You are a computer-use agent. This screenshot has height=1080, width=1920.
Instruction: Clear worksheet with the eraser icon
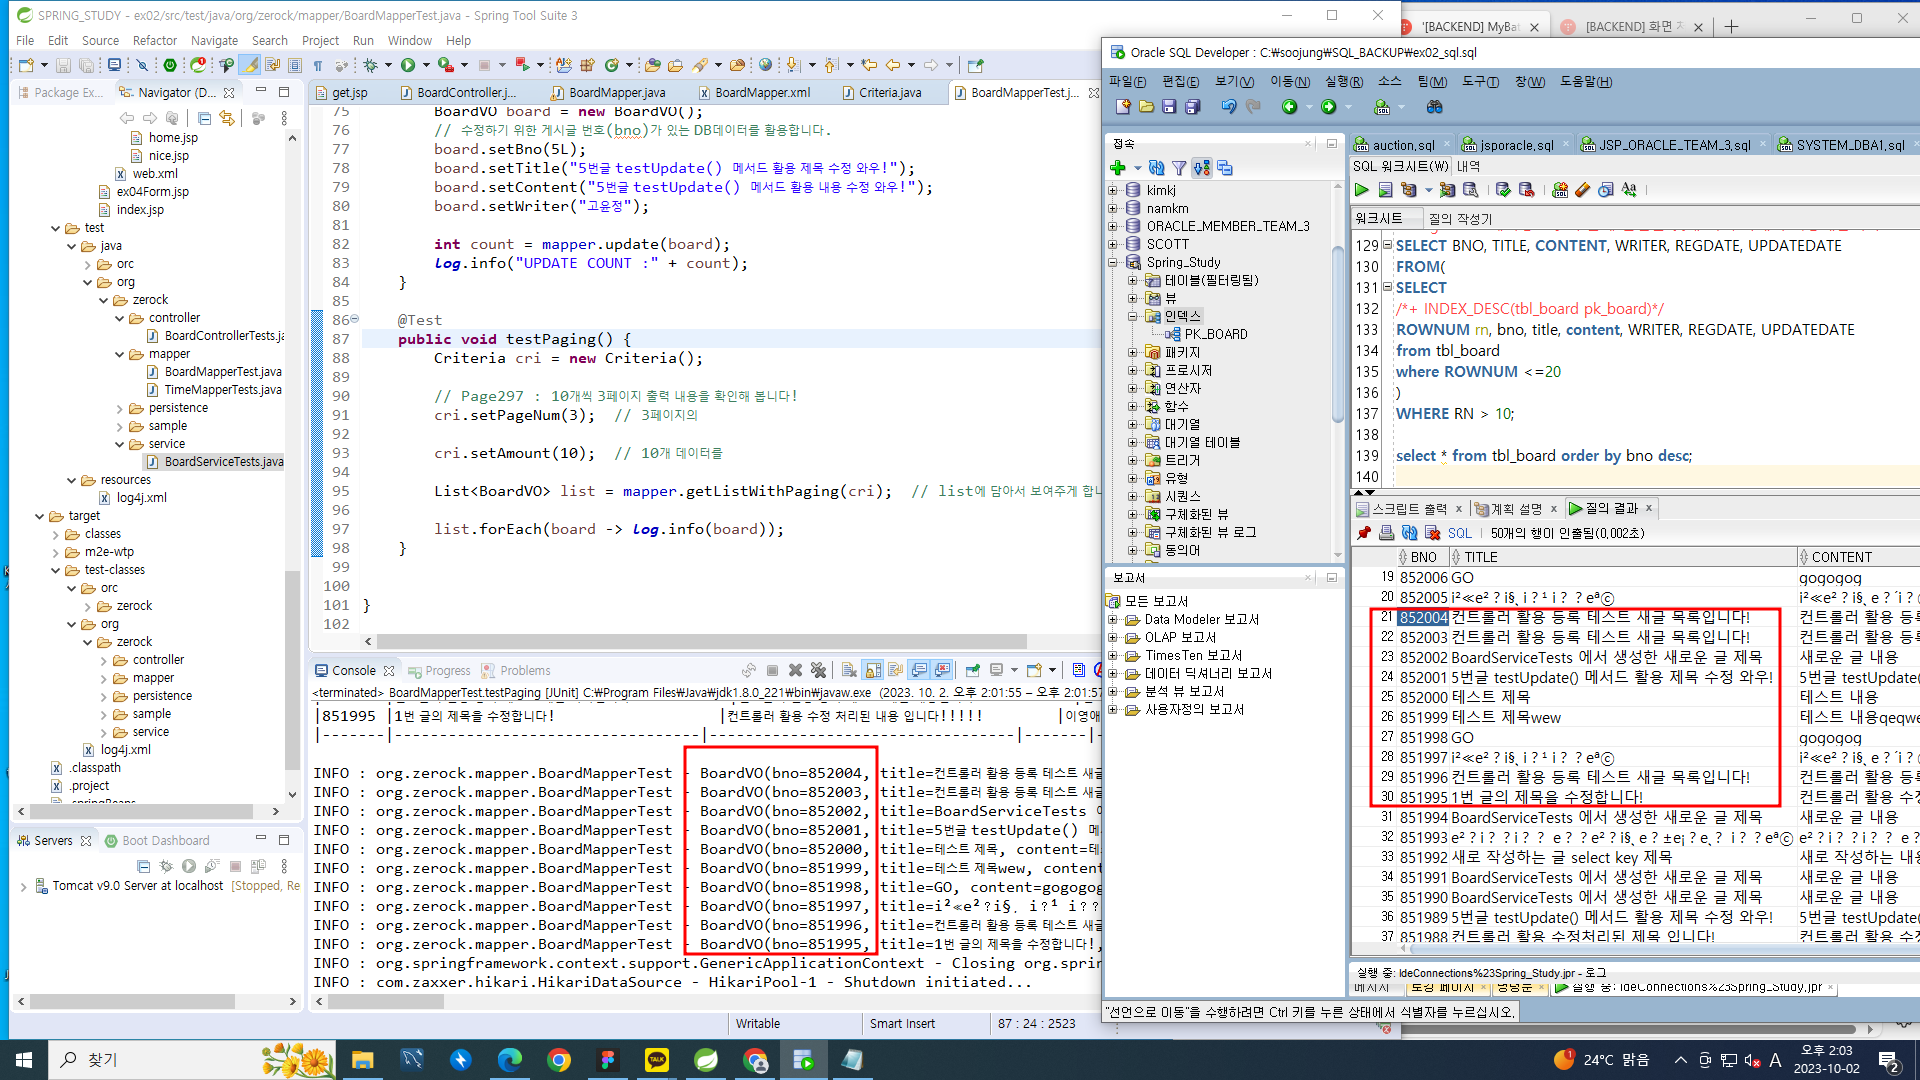coord(1582,190)
